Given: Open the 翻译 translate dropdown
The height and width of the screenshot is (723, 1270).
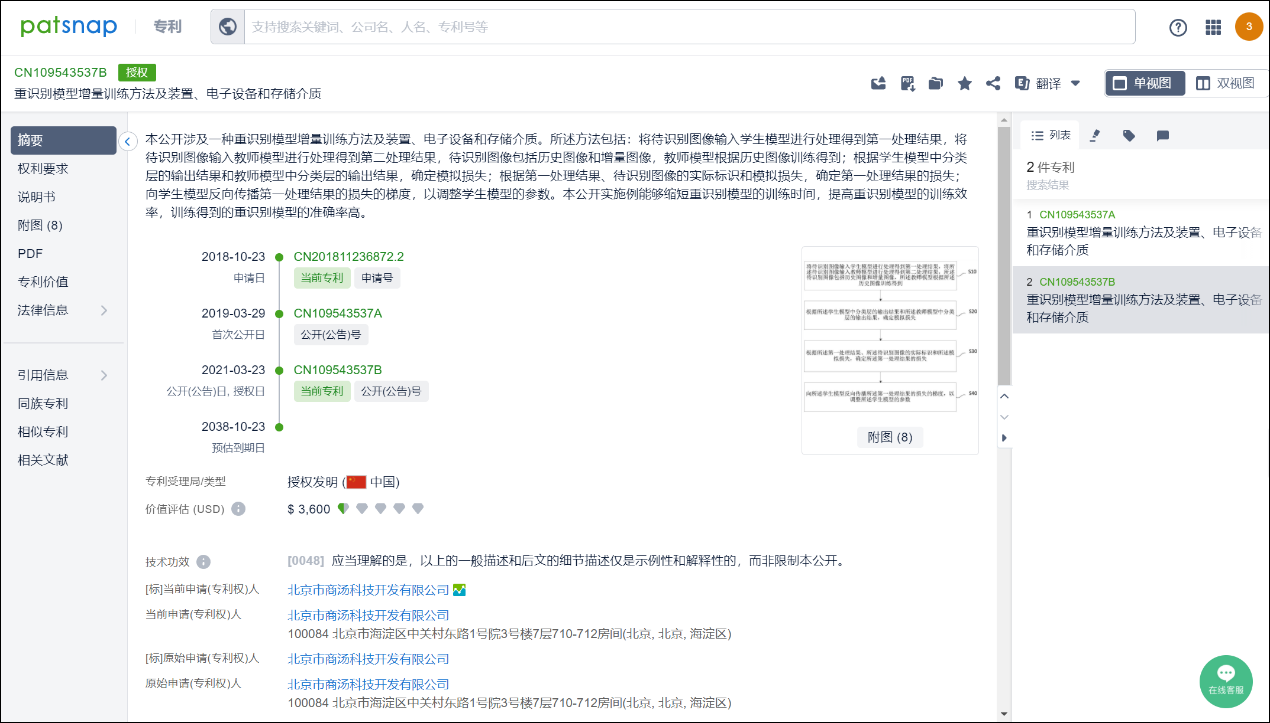Looking at the screenshot, I should click(1048, 83).
